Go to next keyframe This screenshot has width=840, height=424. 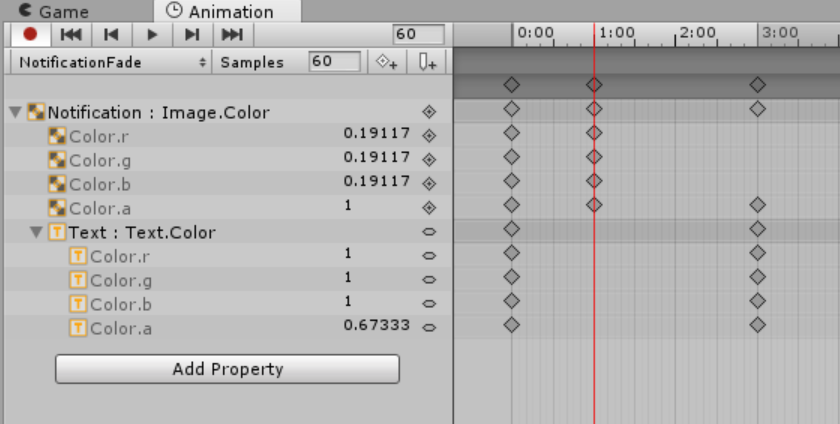(191, 34)
